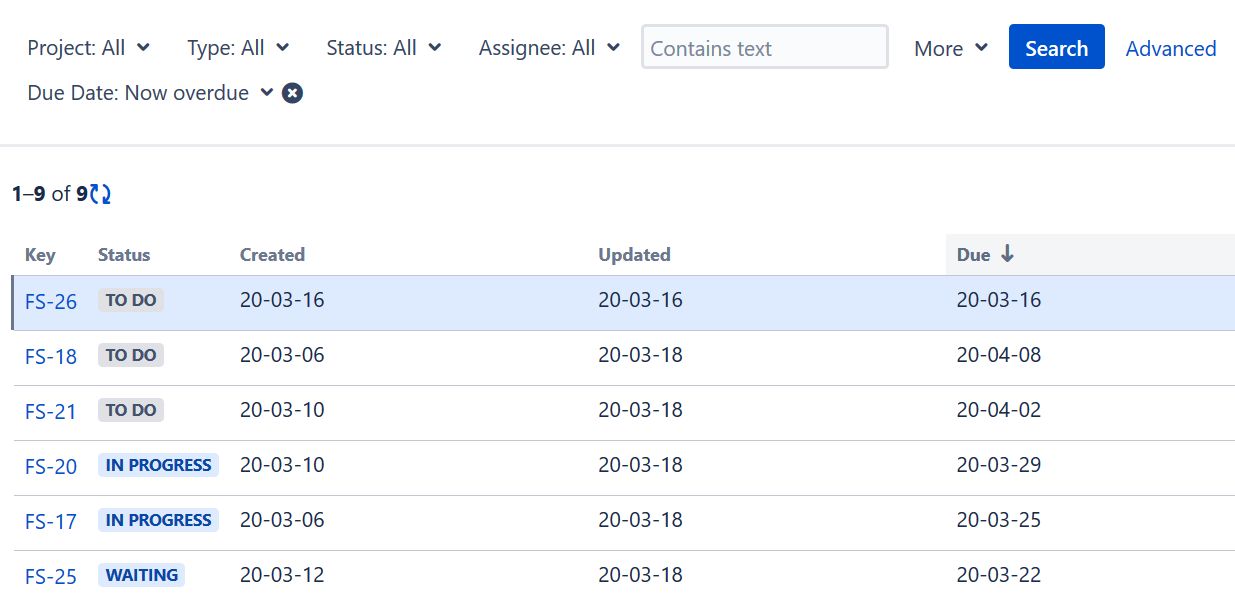Expand the More filters menu
The height and width of the screenshot is (605, 1235).
948,47
